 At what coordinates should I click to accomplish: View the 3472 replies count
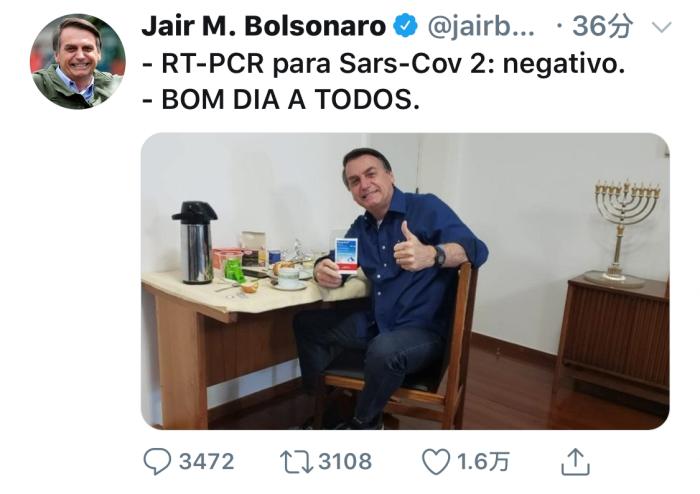tap(206, 462)
